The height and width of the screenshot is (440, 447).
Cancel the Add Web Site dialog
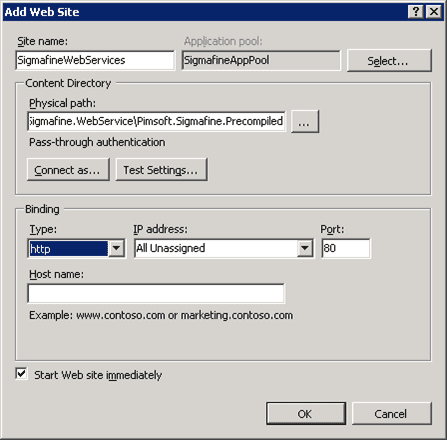point(391,414)
